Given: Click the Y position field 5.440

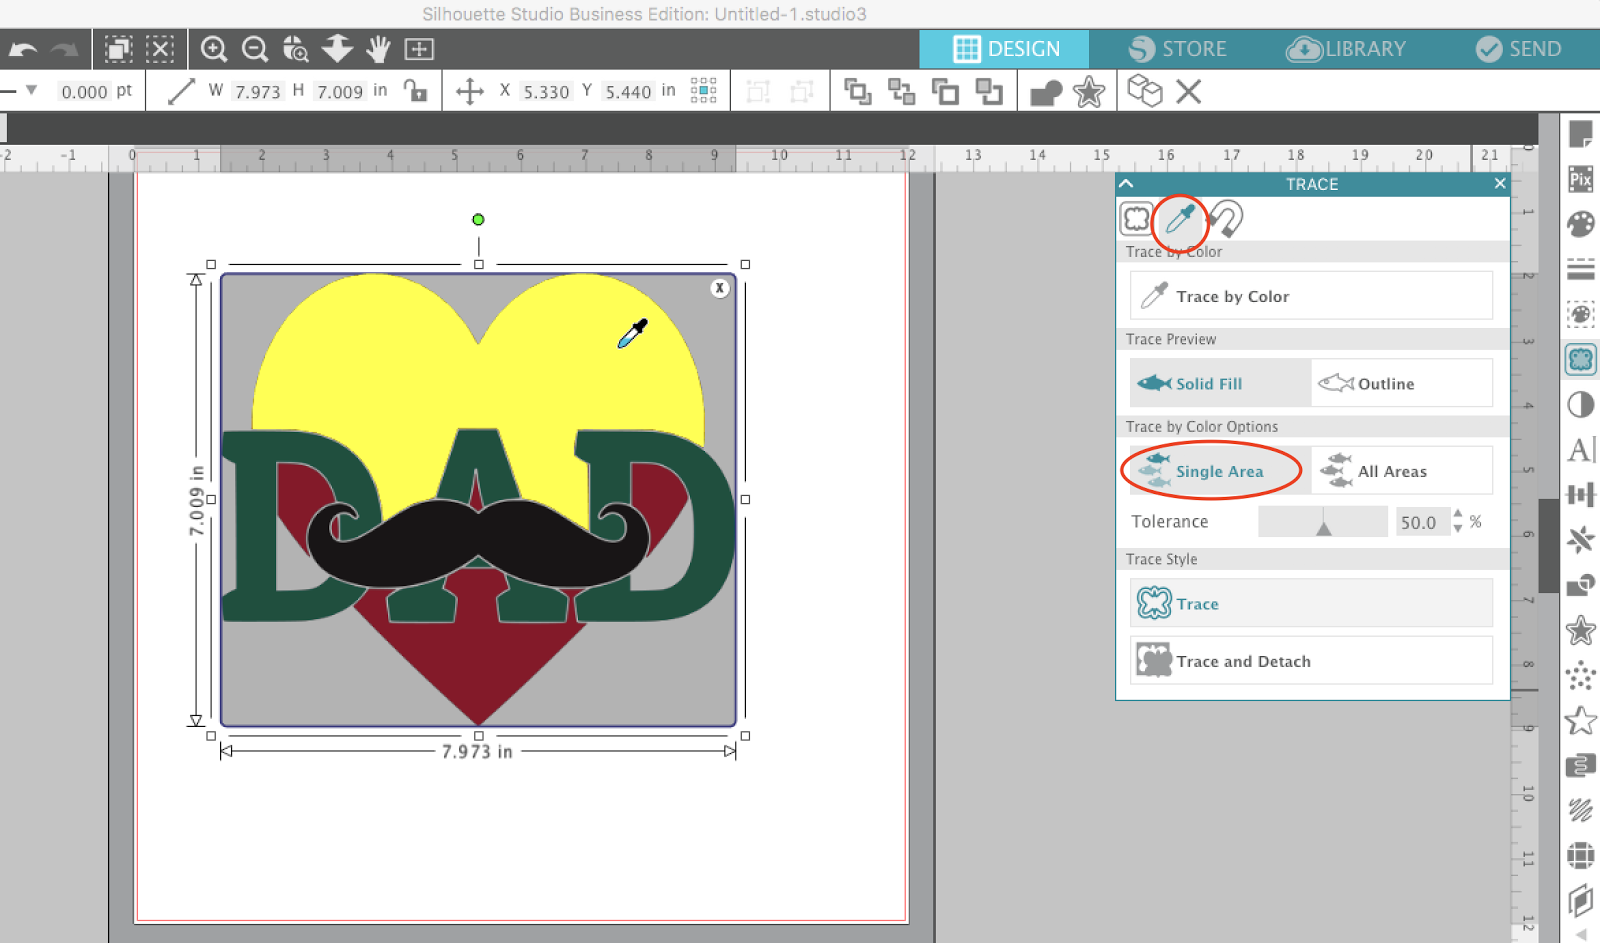Looking at the screenshot, I should [628, 92].
